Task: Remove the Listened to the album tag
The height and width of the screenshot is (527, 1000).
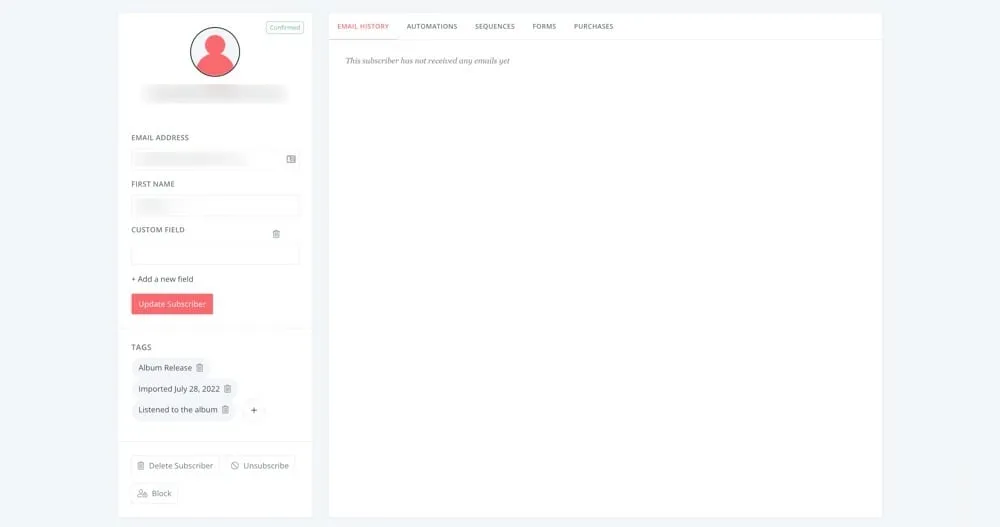Action: point(225,410)
